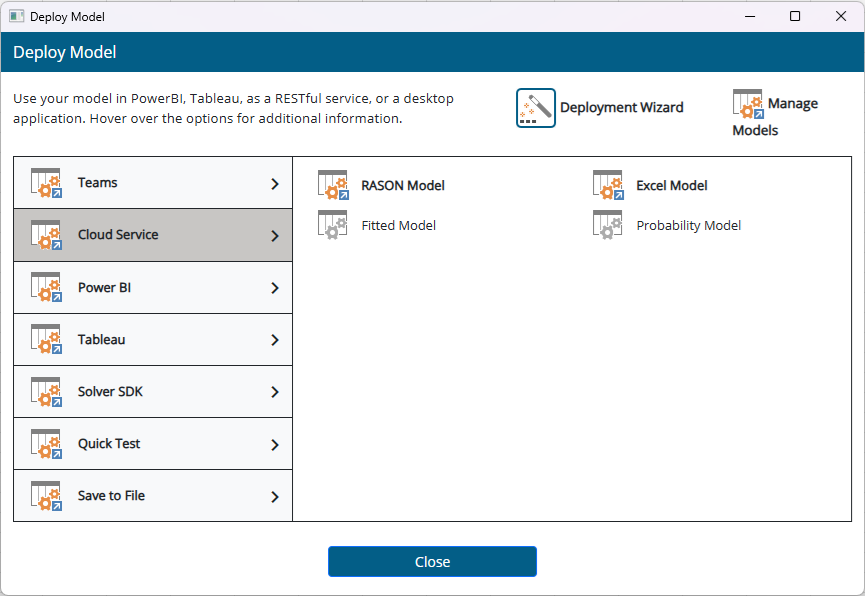Image resolution: width=865 pixels, height=596 pixels.
Task: Open the Solver SDK menu label
Action: click(x=110, y=392)
